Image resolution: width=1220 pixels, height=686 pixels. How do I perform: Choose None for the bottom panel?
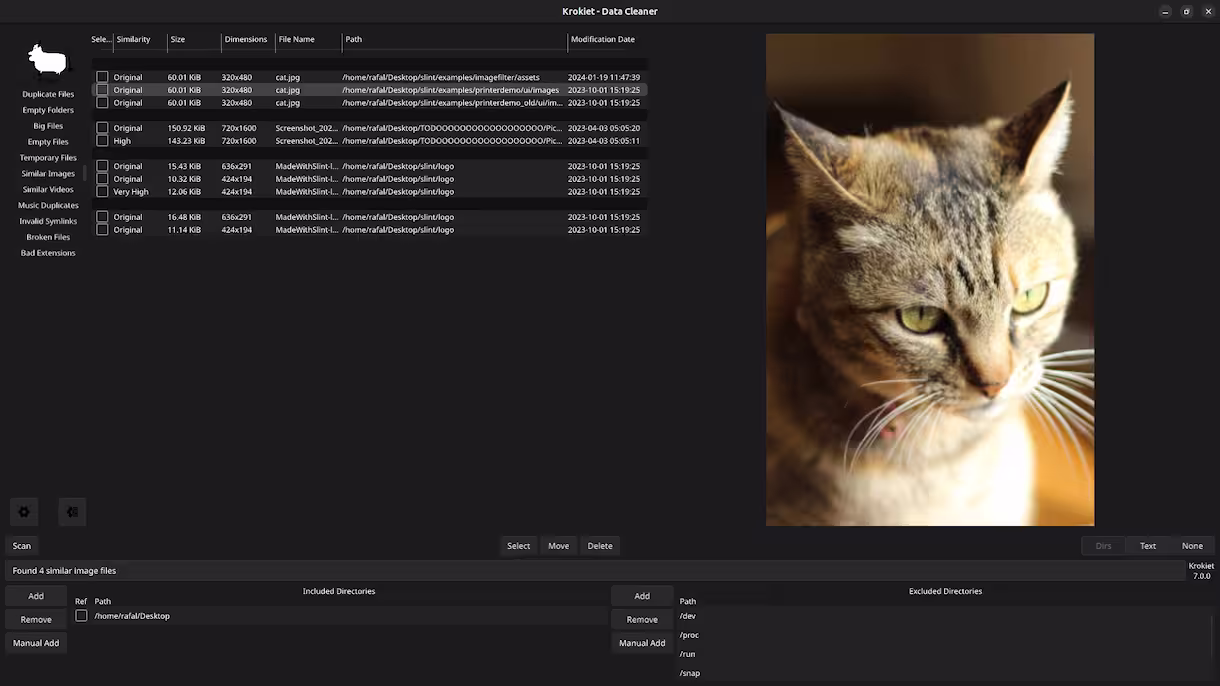tap(1192, 546)
